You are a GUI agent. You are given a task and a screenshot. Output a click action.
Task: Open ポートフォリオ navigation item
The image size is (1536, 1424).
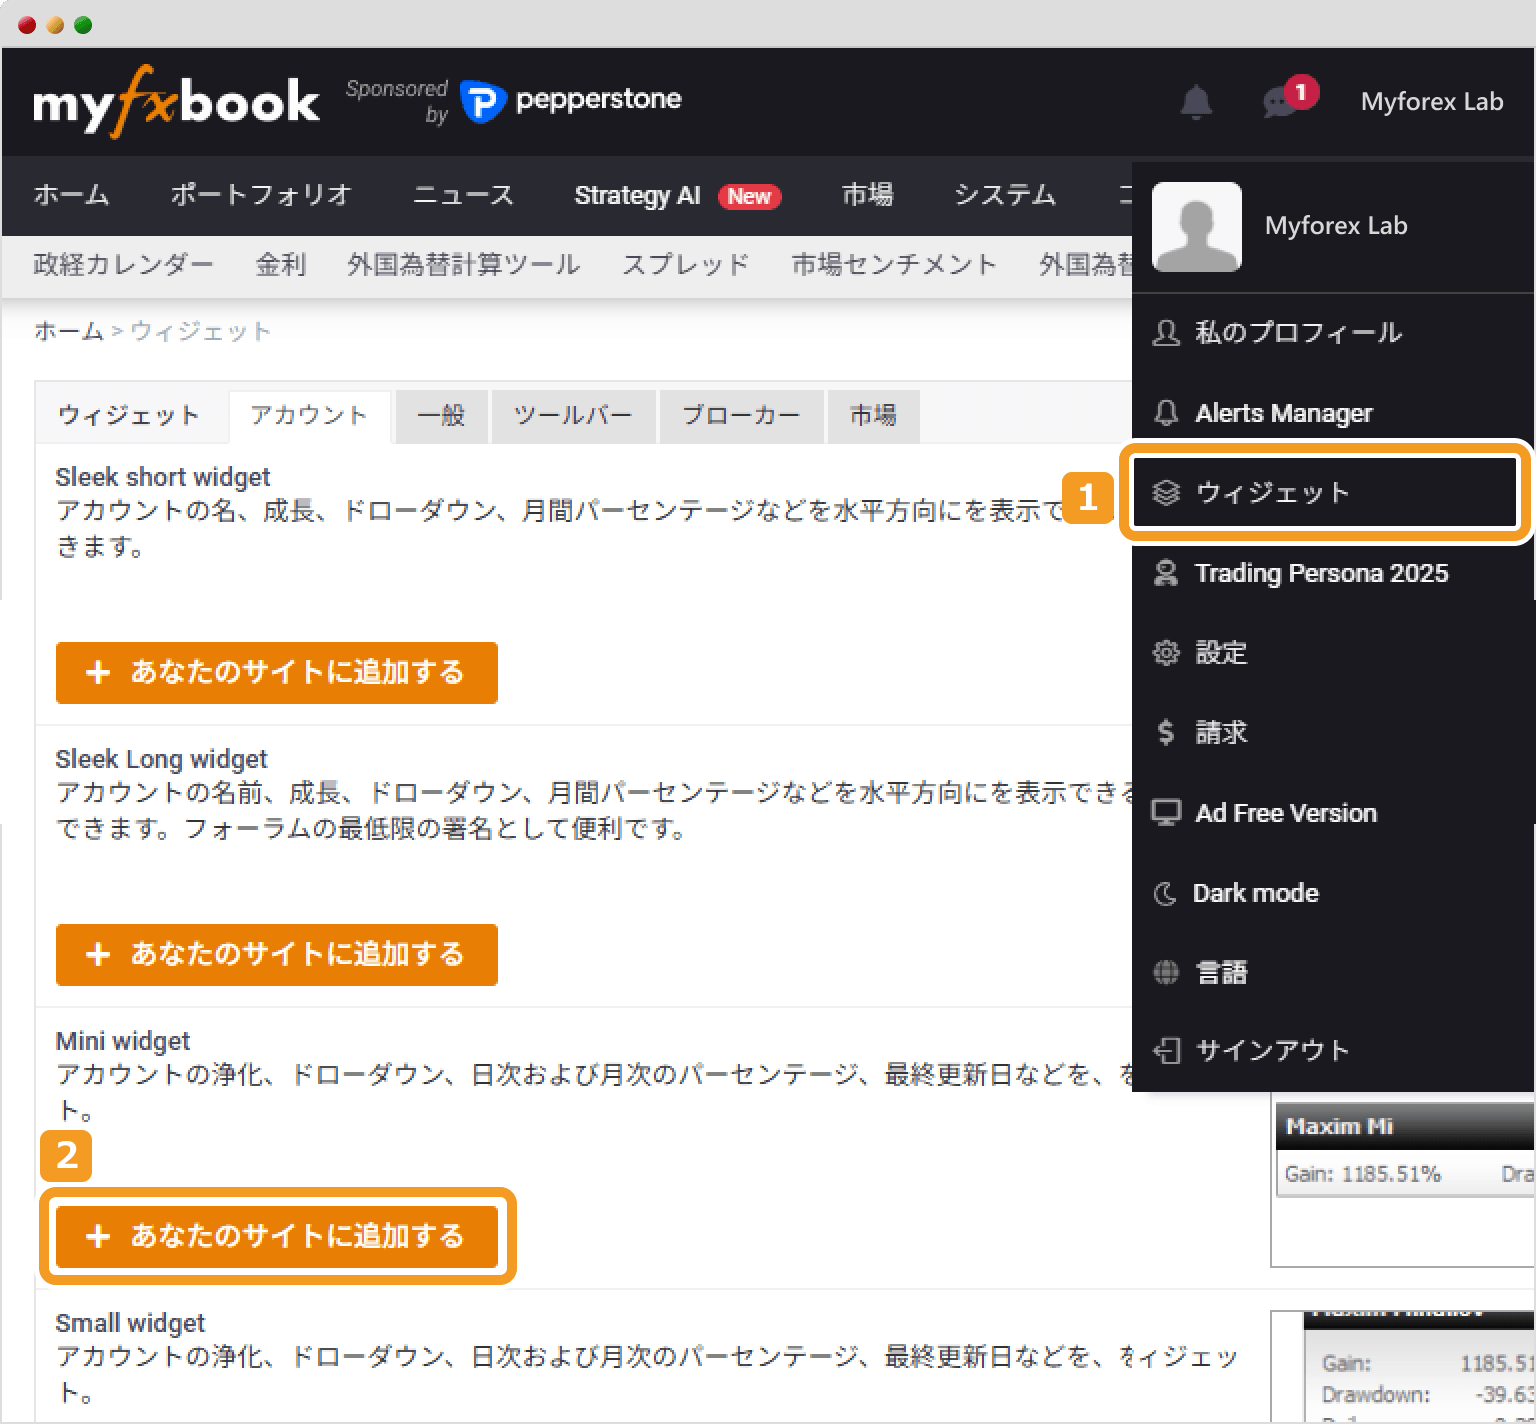[x=261, y=194]
